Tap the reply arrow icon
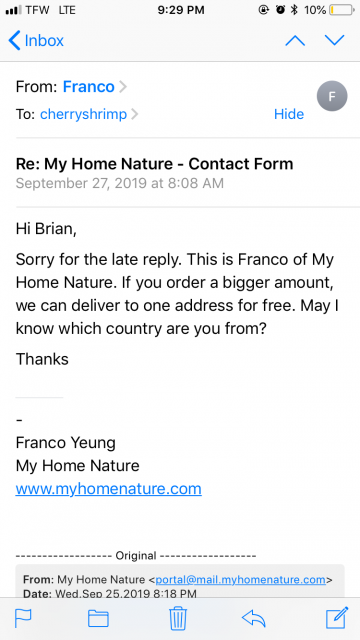Viewport: 360px width, 640px height. [x=253, y=619]
